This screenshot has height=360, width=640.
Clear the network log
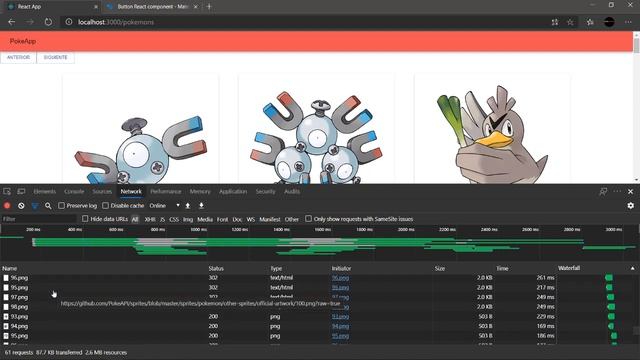(x=21, y=206)
